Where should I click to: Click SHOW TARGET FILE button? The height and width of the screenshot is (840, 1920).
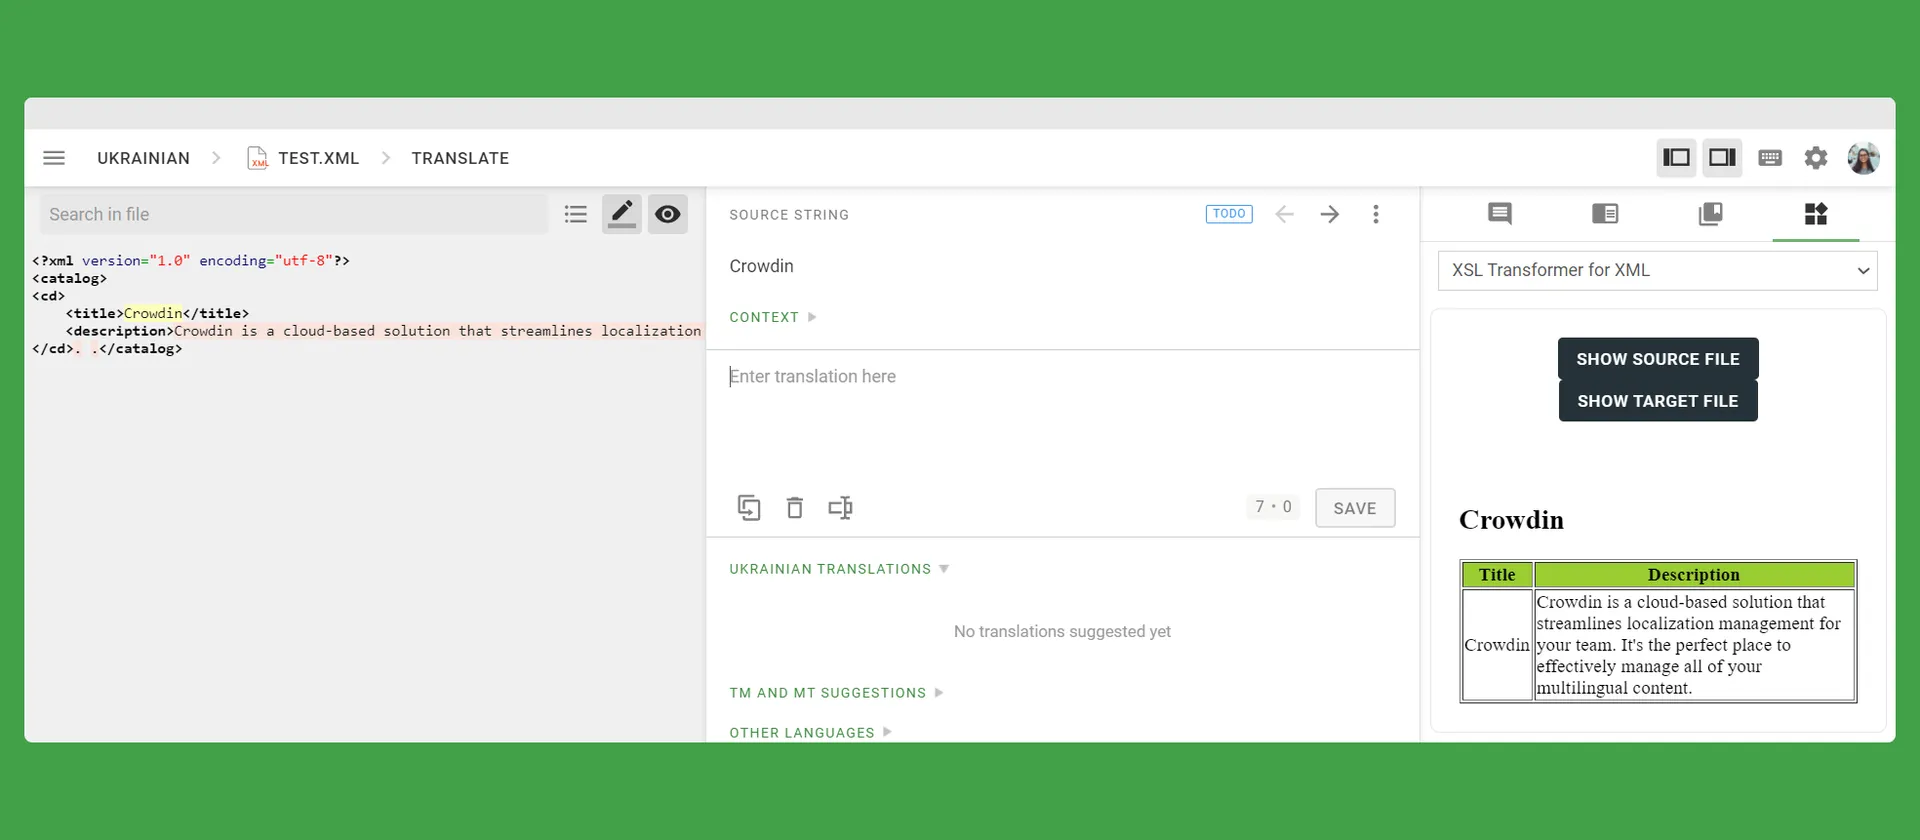[1658, 401]
